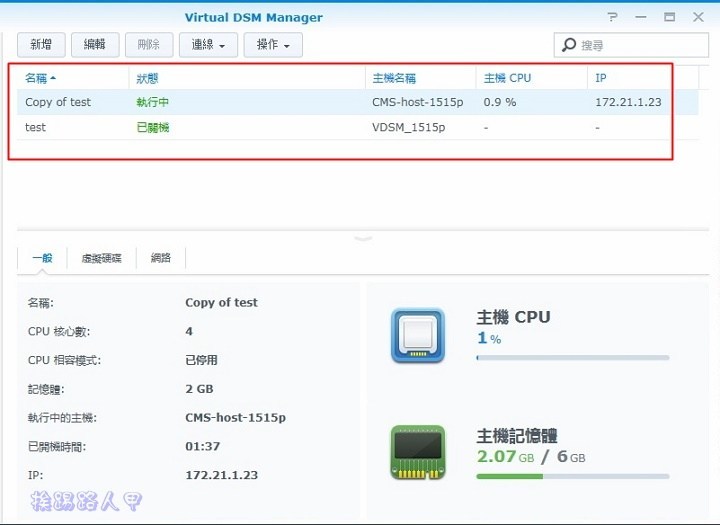Sort by the 主機名稱 column header

[x=421, y=78]
